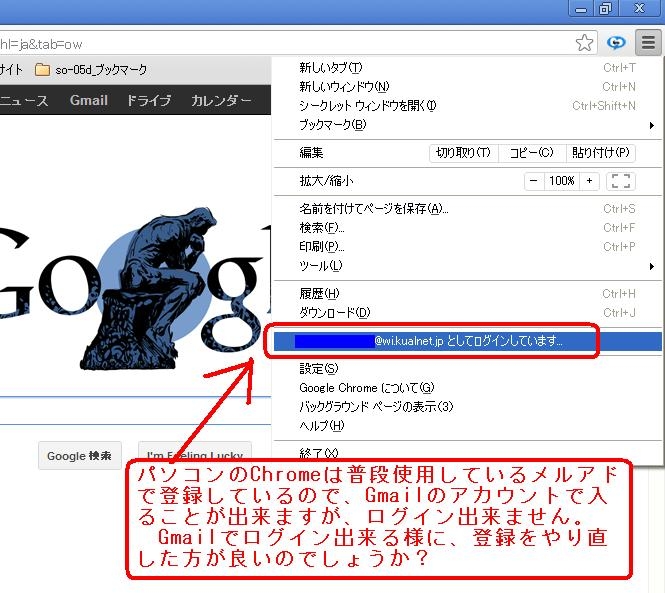Viewport: 665px width, 593px height.
Task: Click the @wi.kualnet.jp logged-in menu entry
Action: (467, 341)
